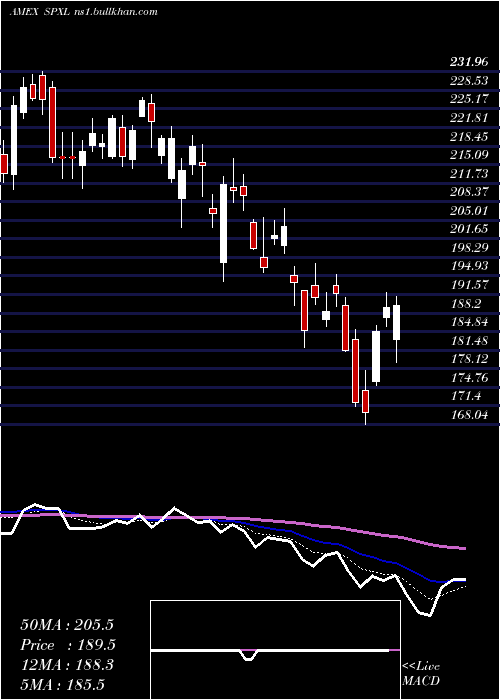Click the 211.73 price level label
Viewport: 500px width, 700px height.
point(469,173)
